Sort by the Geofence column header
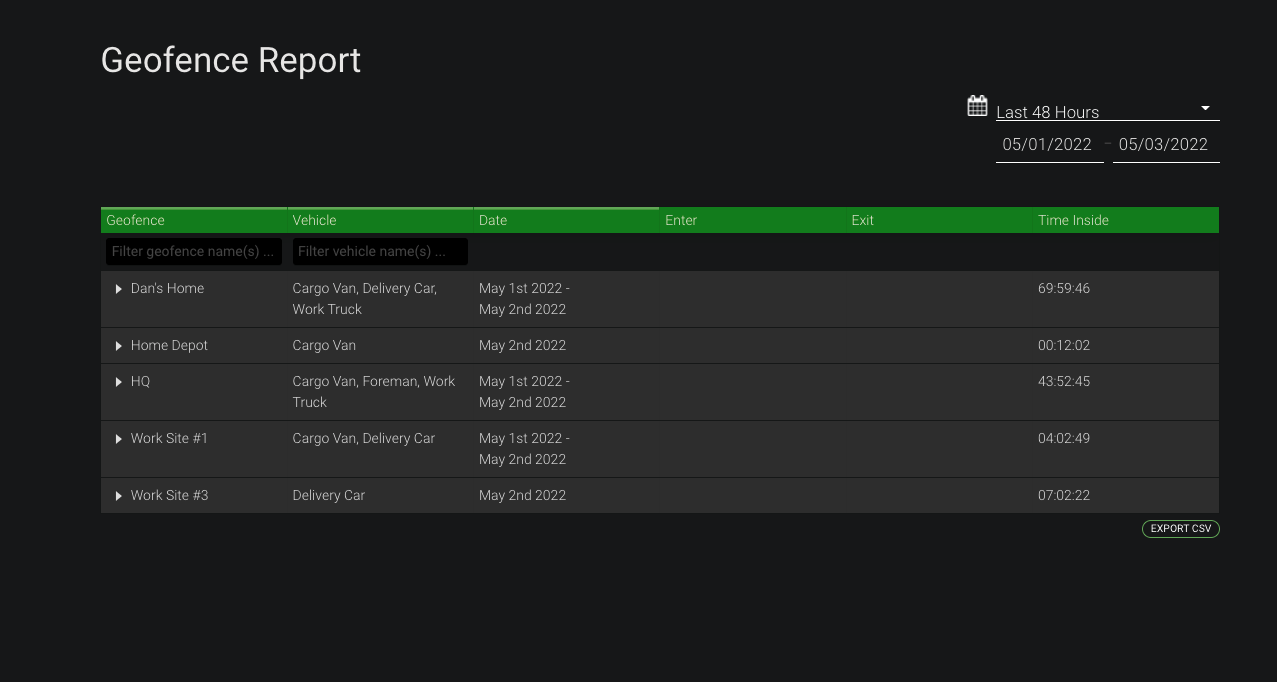1277x682 pixels. (x=194, y=220)
